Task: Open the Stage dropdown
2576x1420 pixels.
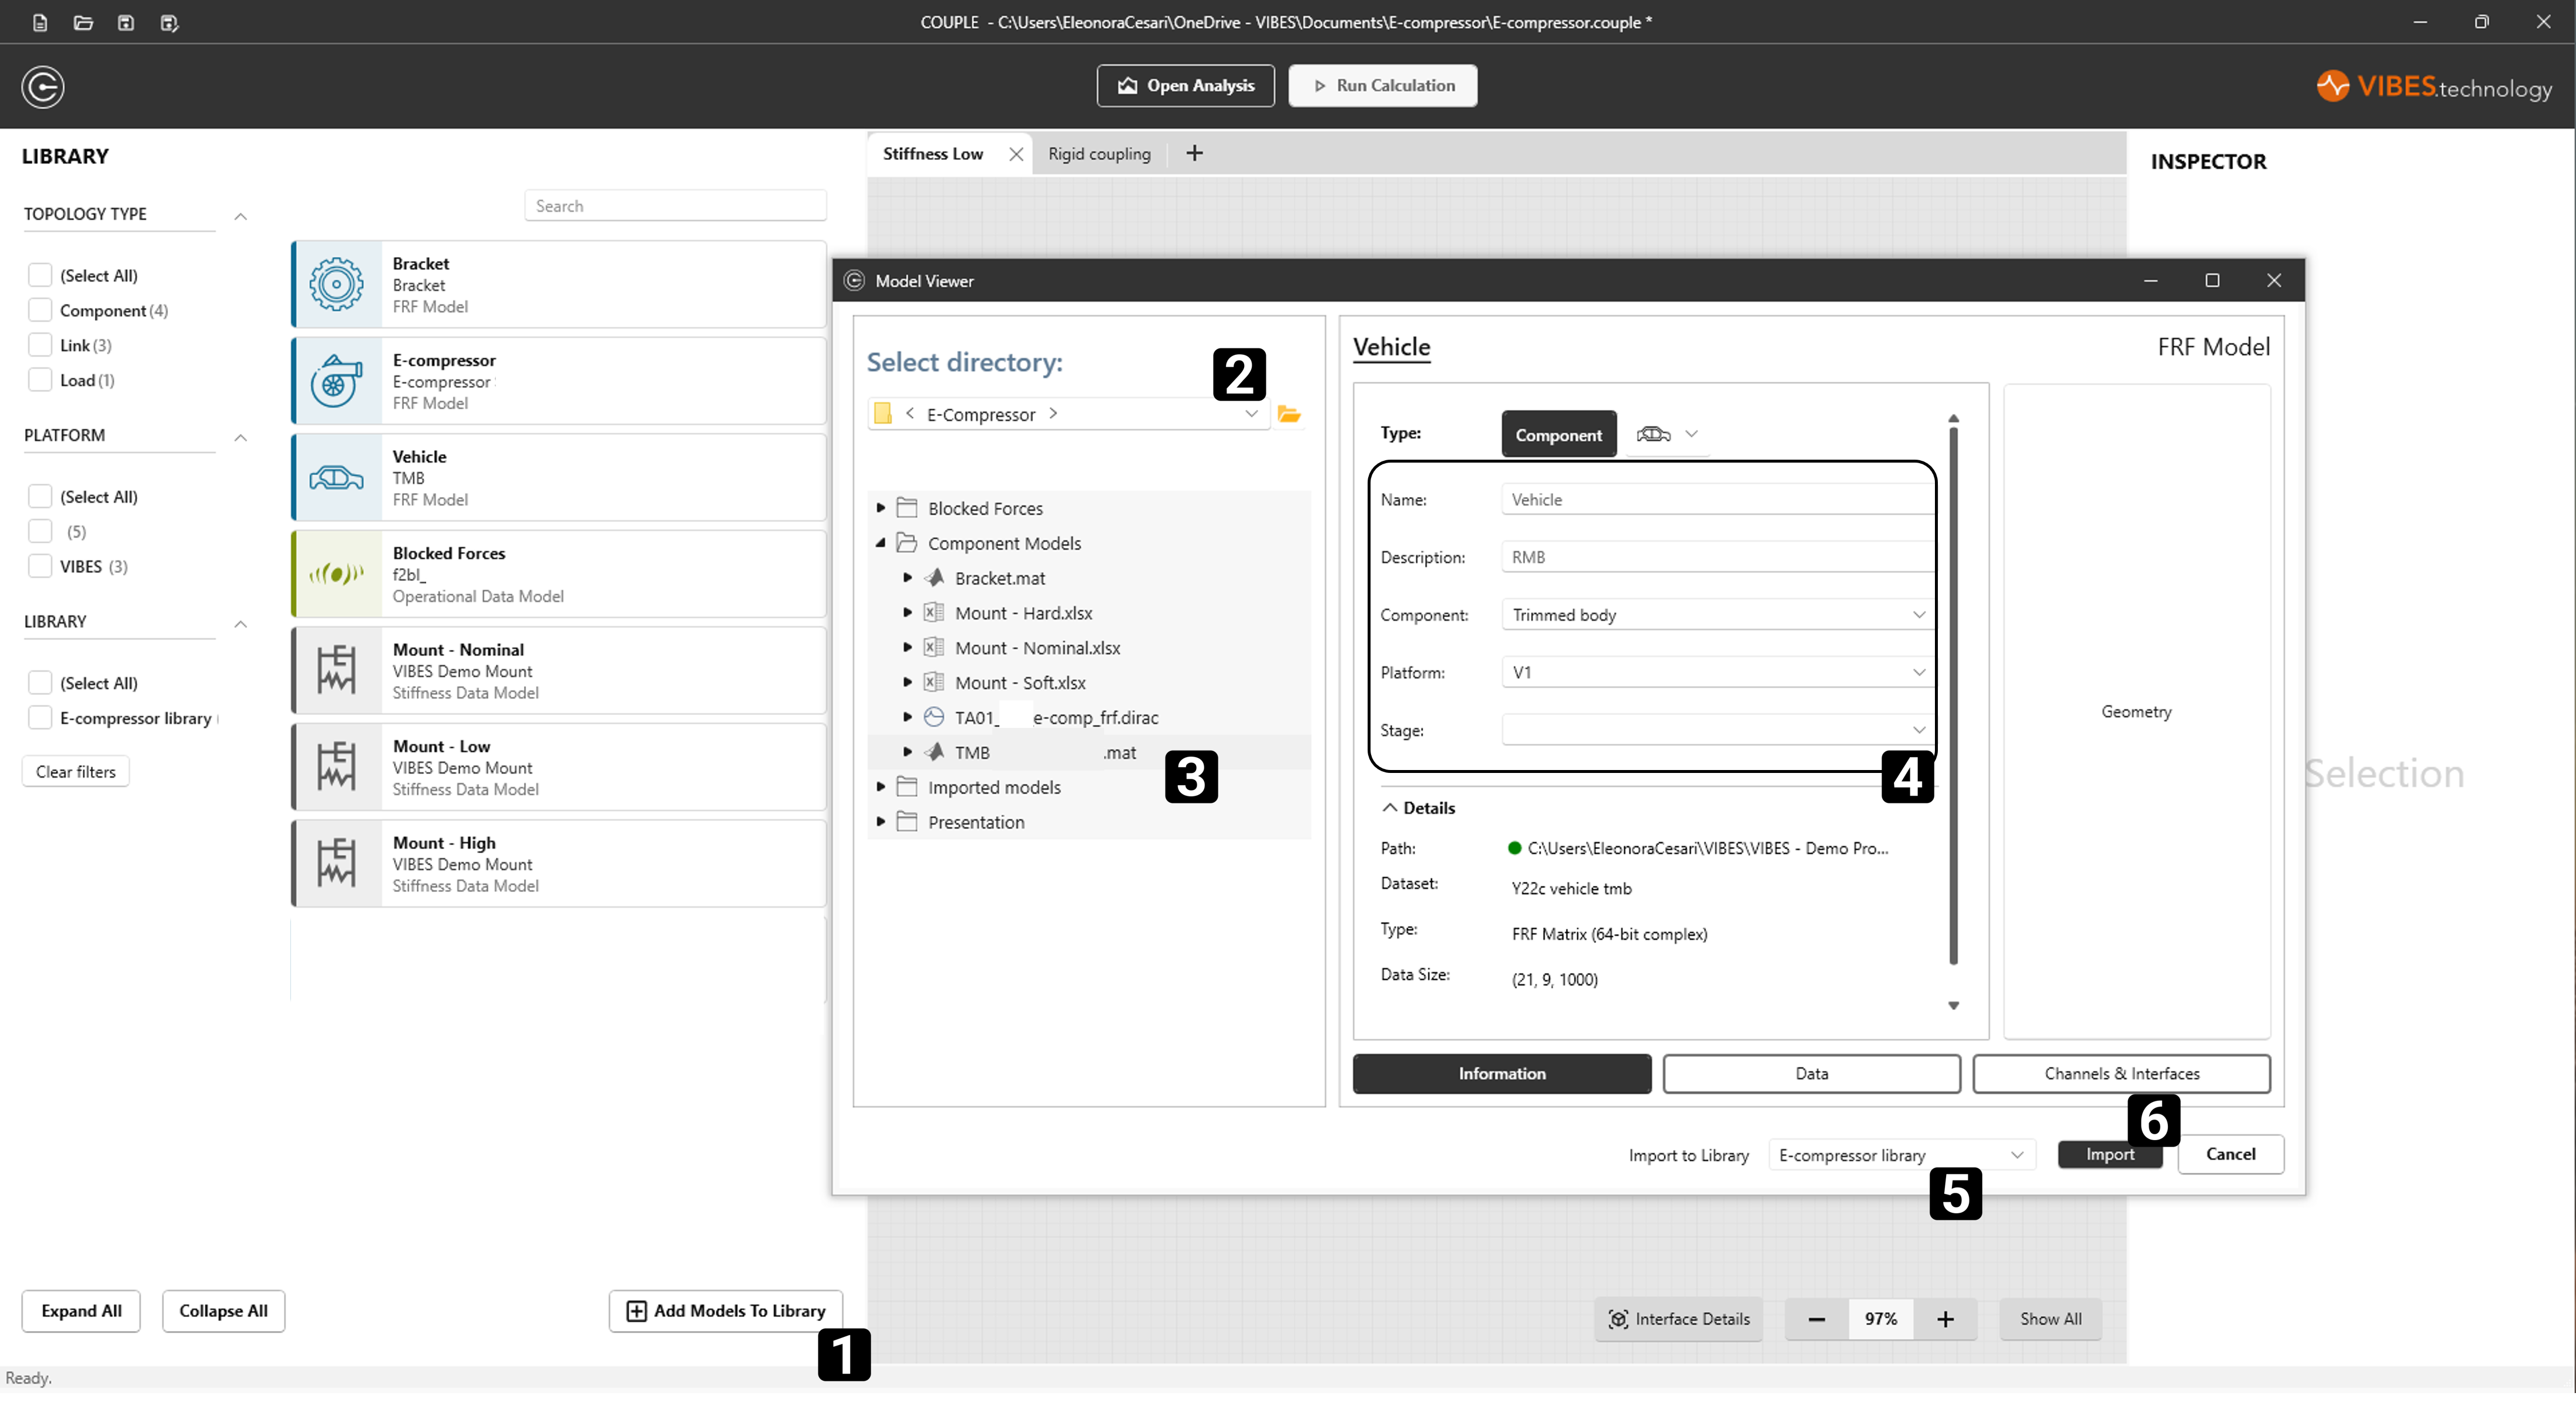Action: point(1717,731)
